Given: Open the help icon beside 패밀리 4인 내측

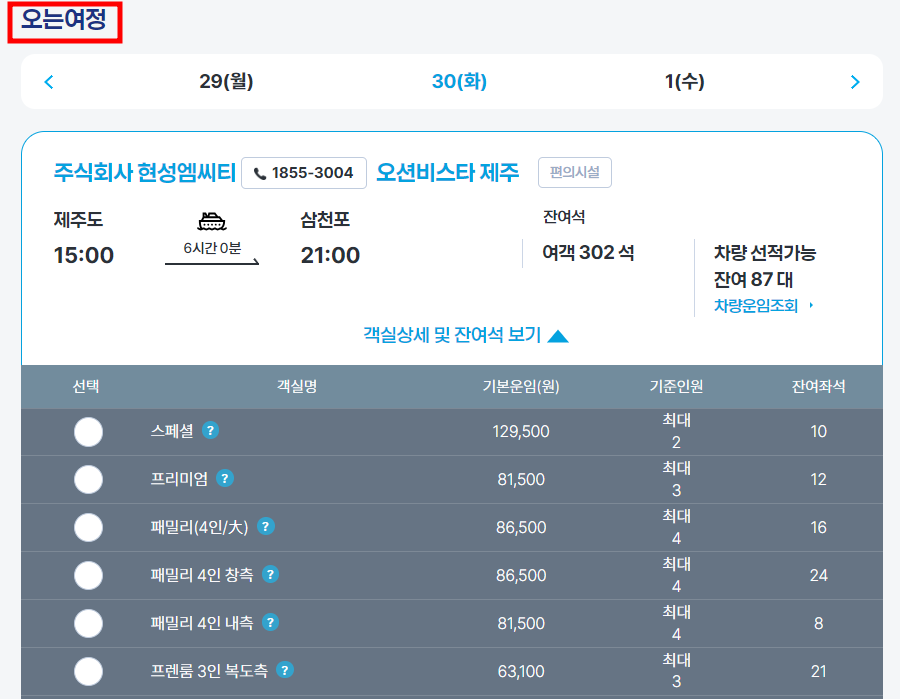Looking at the screenshot, I should 270,623.
